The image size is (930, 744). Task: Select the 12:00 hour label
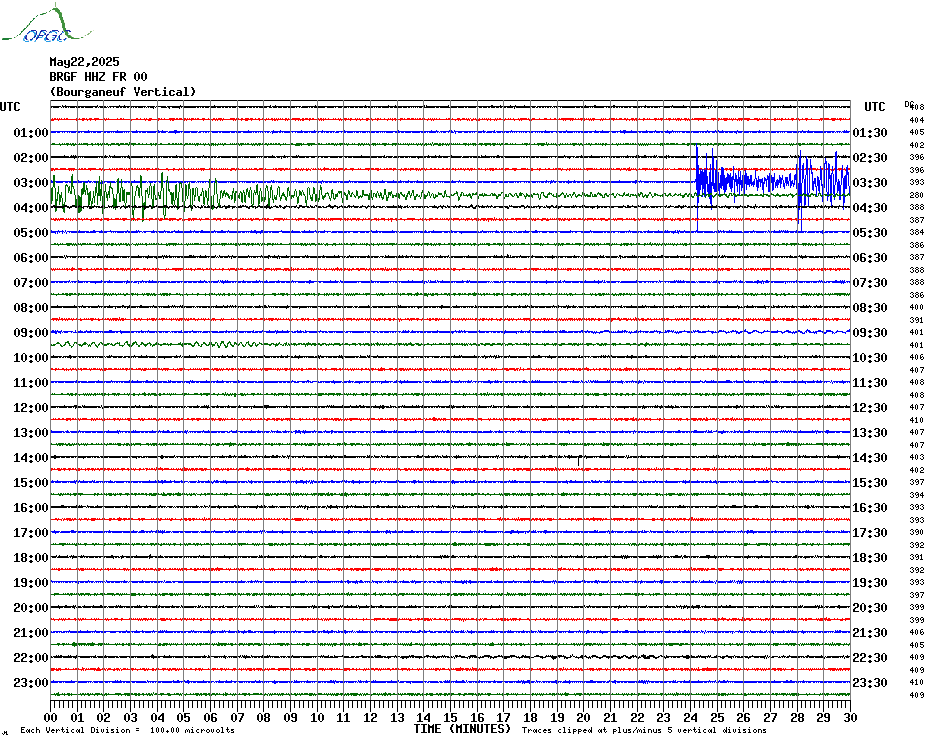pos(31,408)
